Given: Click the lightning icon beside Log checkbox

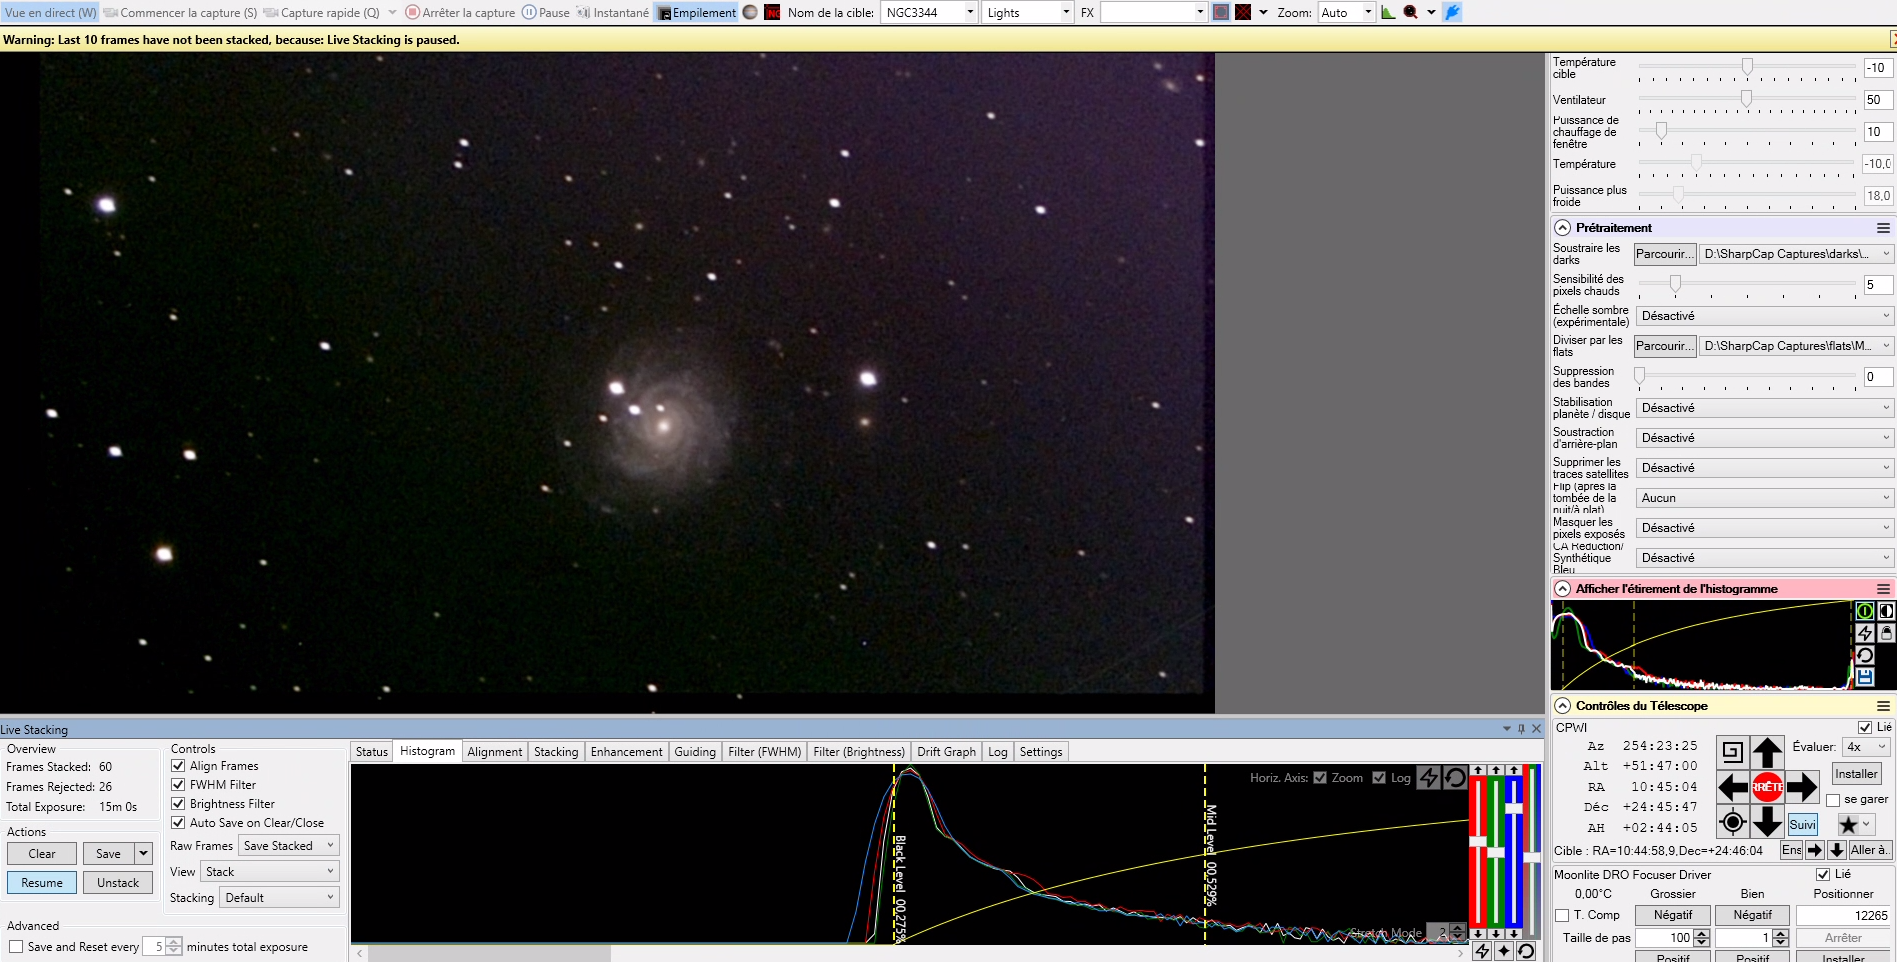Looking at the screenshot, I should pos(1429,777).
